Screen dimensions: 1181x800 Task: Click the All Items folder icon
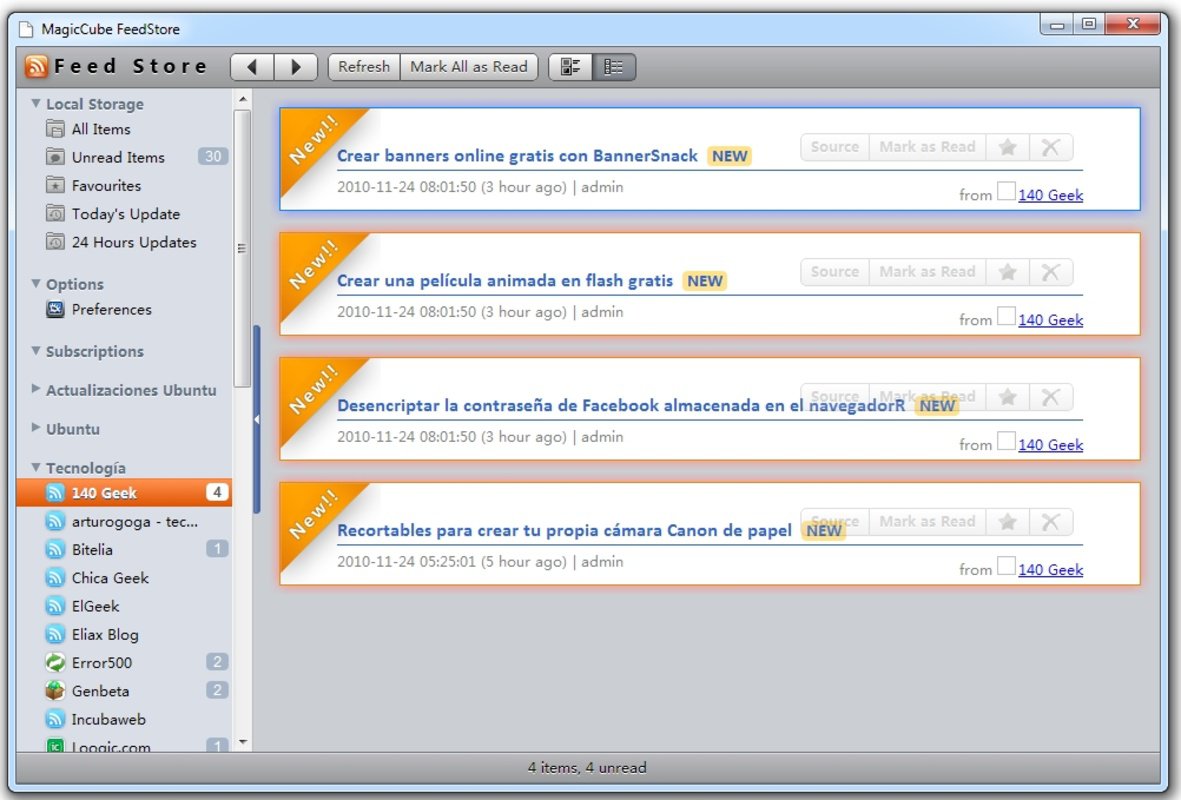[55, 129]
